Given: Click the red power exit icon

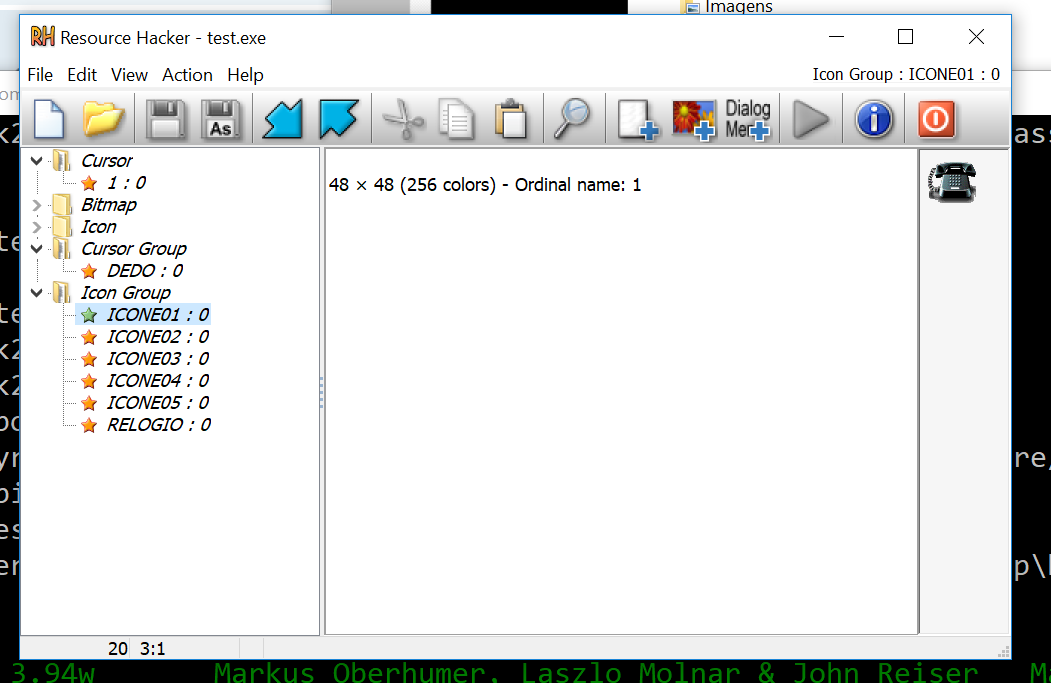Looking at the screenshot, I should (x=936, y=120).
